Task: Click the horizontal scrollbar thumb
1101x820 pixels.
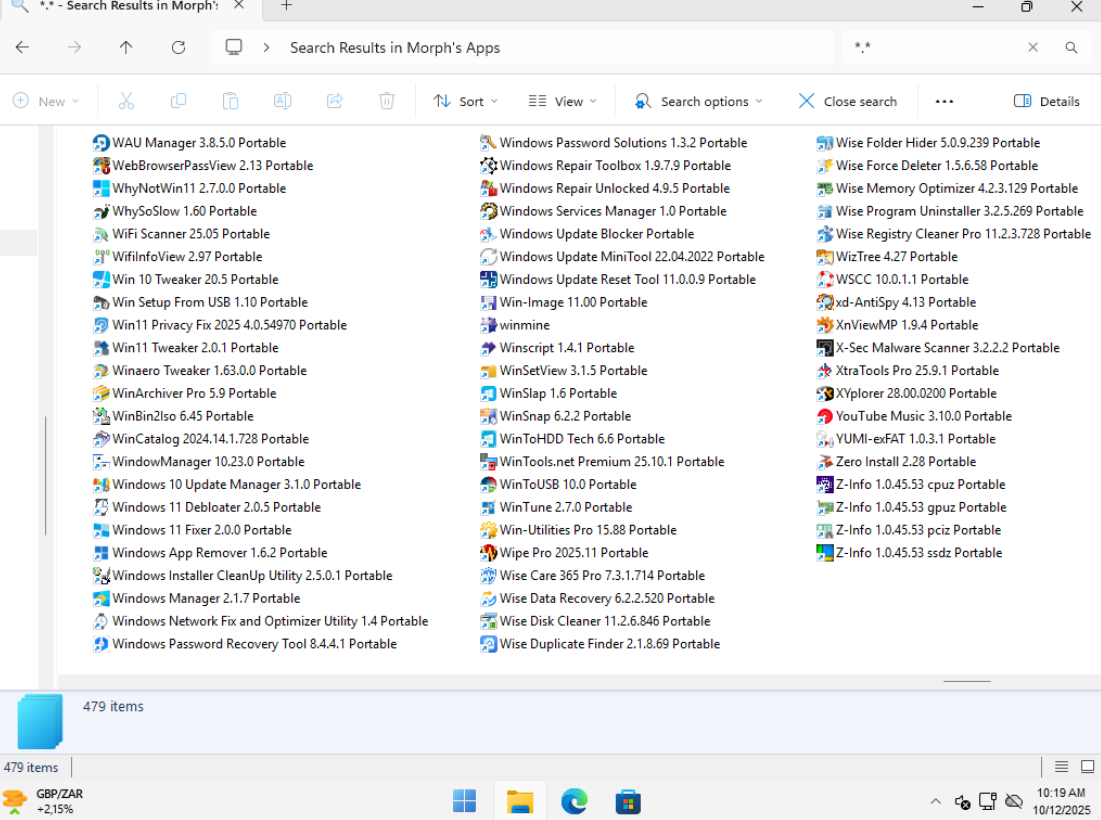Action: (967, 681)
